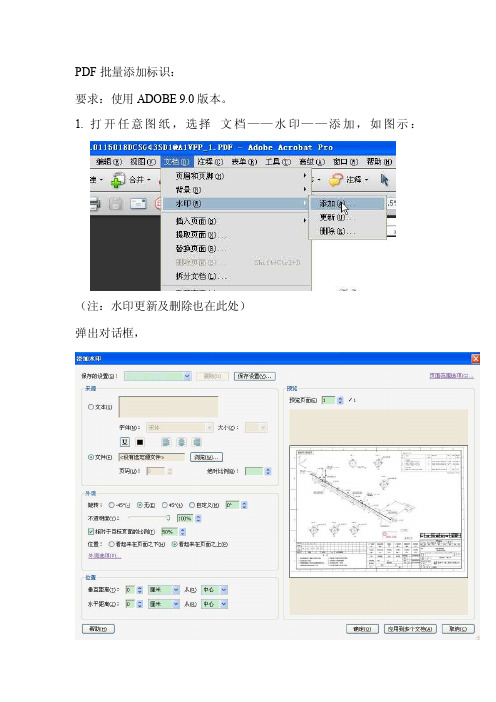Click the align-center text icon
Screen dimensions: 496x702
click(181, 442)
